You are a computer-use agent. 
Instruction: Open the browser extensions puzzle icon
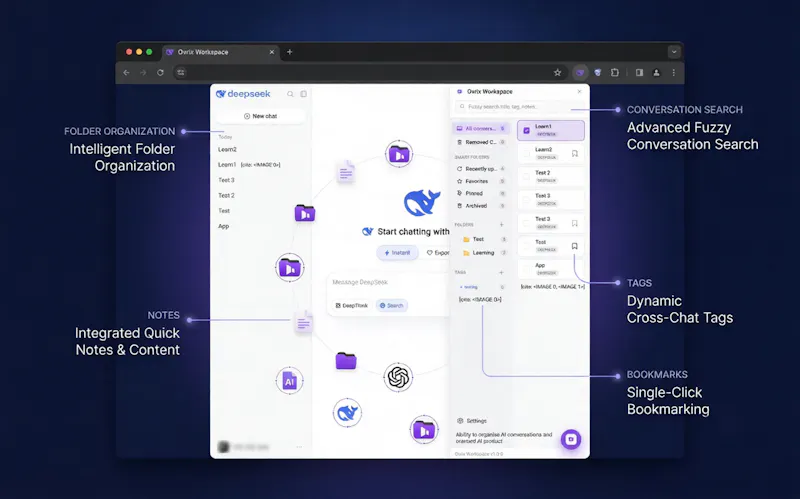pyautogui.click(x=614, y=72)
